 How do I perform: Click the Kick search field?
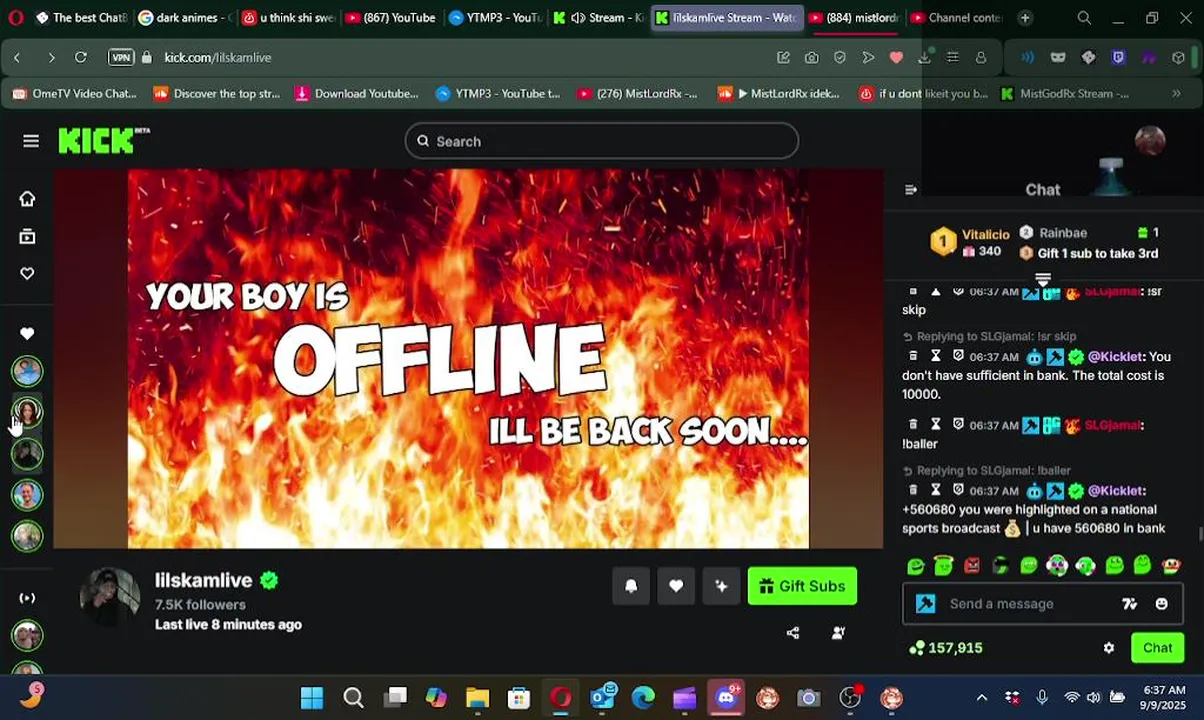[602, 141]
